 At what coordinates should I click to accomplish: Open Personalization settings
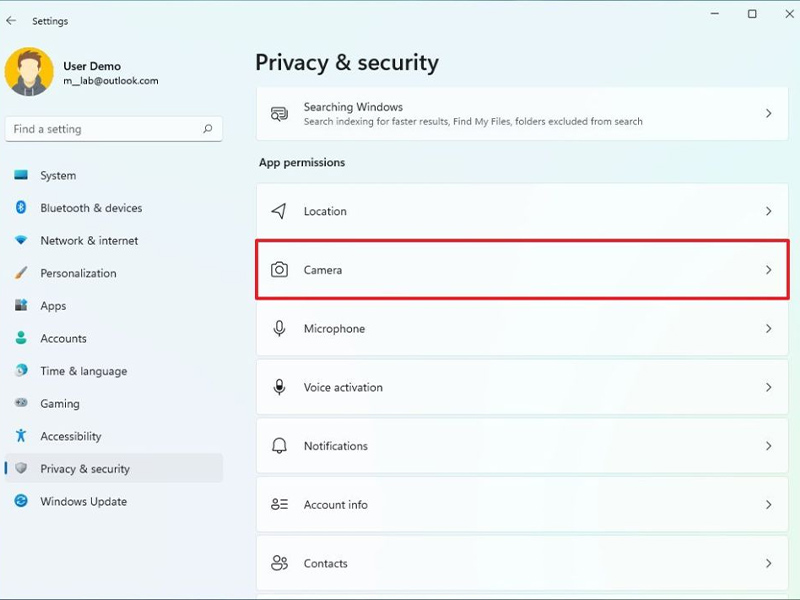[114, 273]
